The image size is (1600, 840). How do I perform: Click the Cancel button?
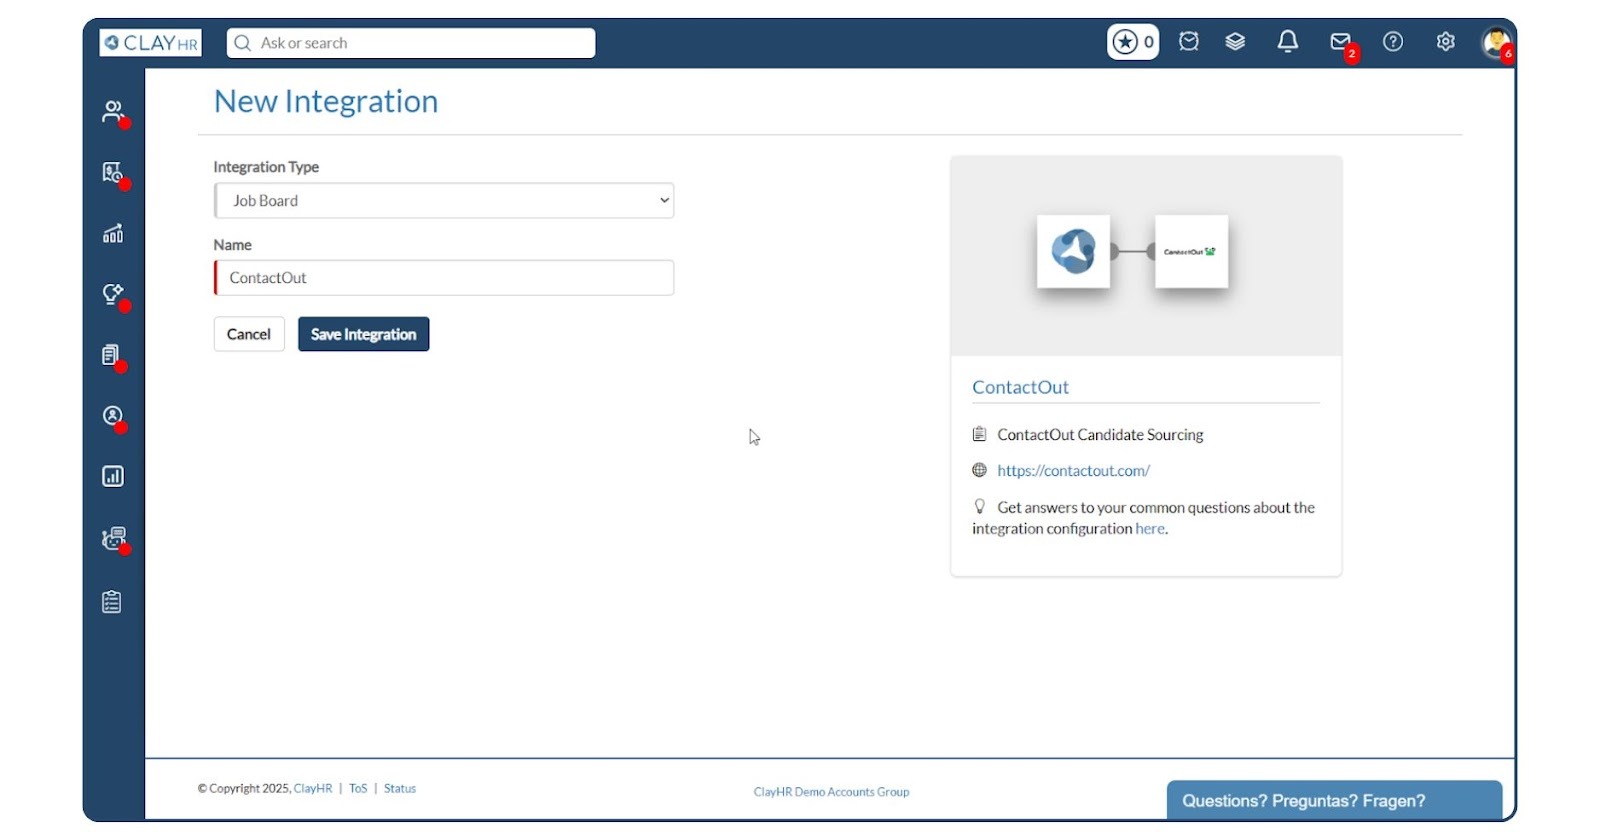point(249,334)
